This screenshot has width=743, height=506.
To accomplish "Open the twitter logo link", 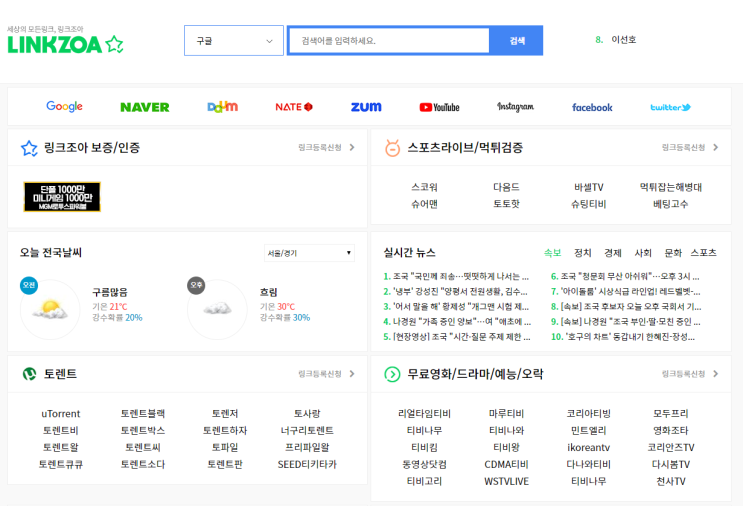I will [670, 108].
